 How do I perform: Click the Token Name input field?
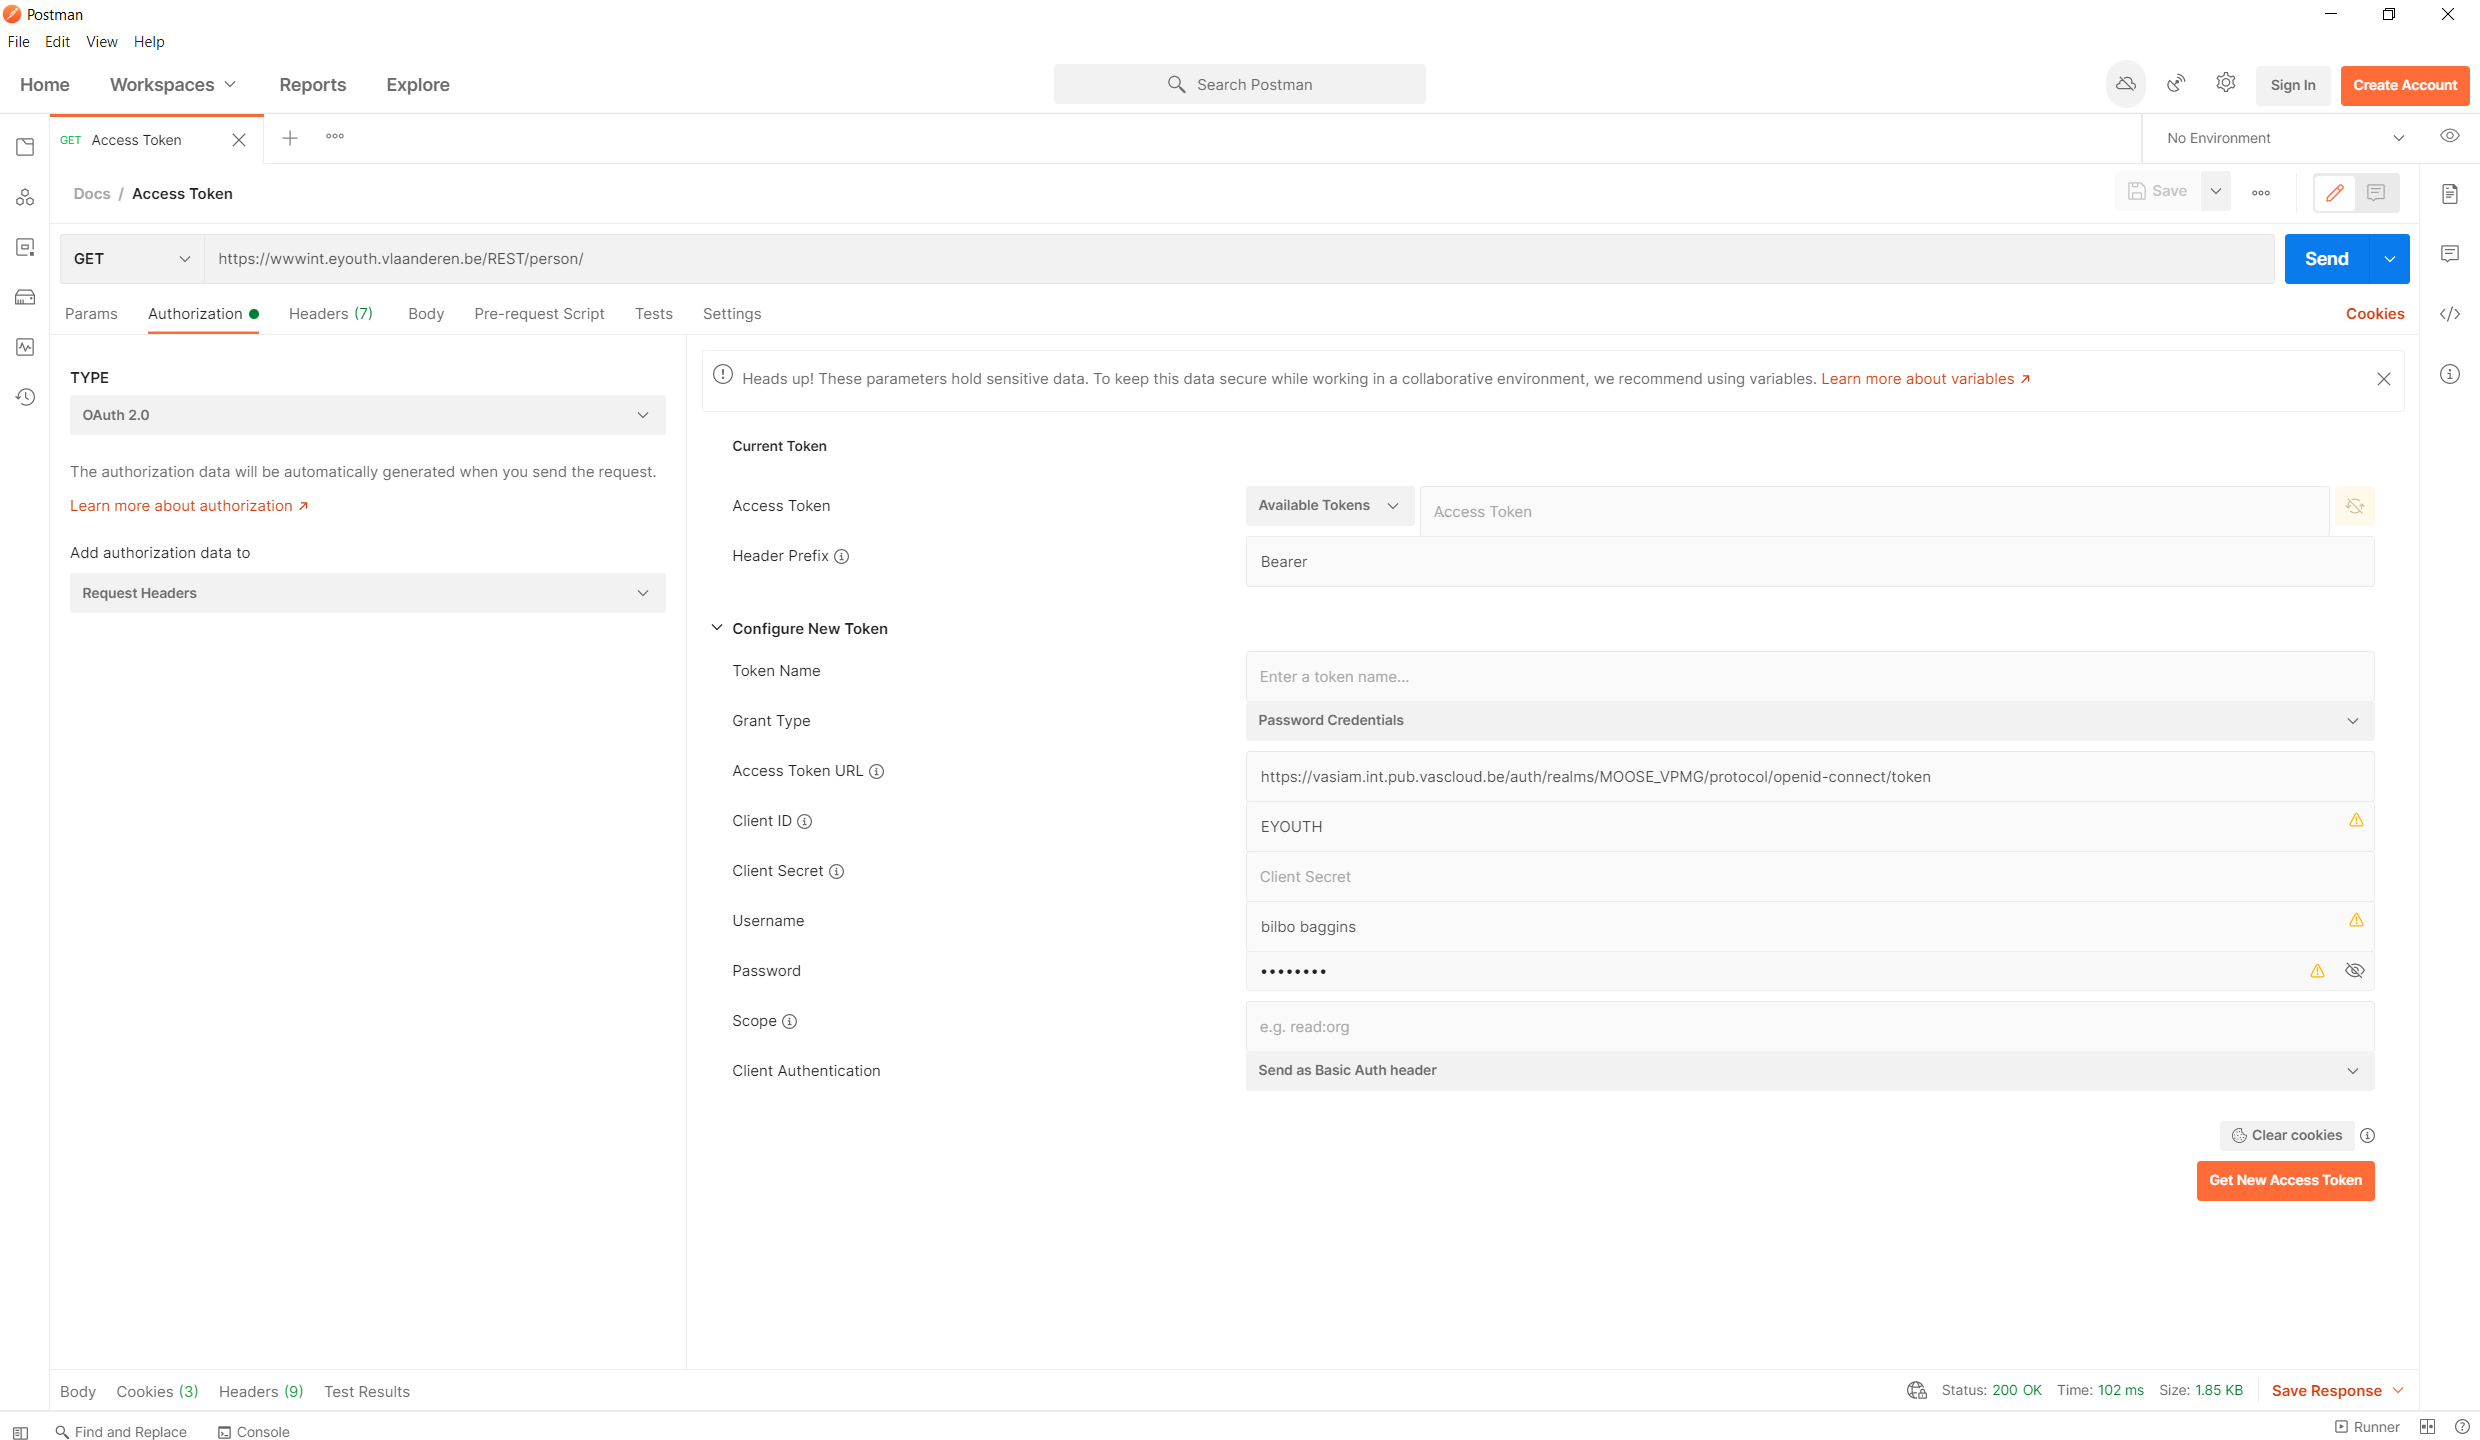1809,677
